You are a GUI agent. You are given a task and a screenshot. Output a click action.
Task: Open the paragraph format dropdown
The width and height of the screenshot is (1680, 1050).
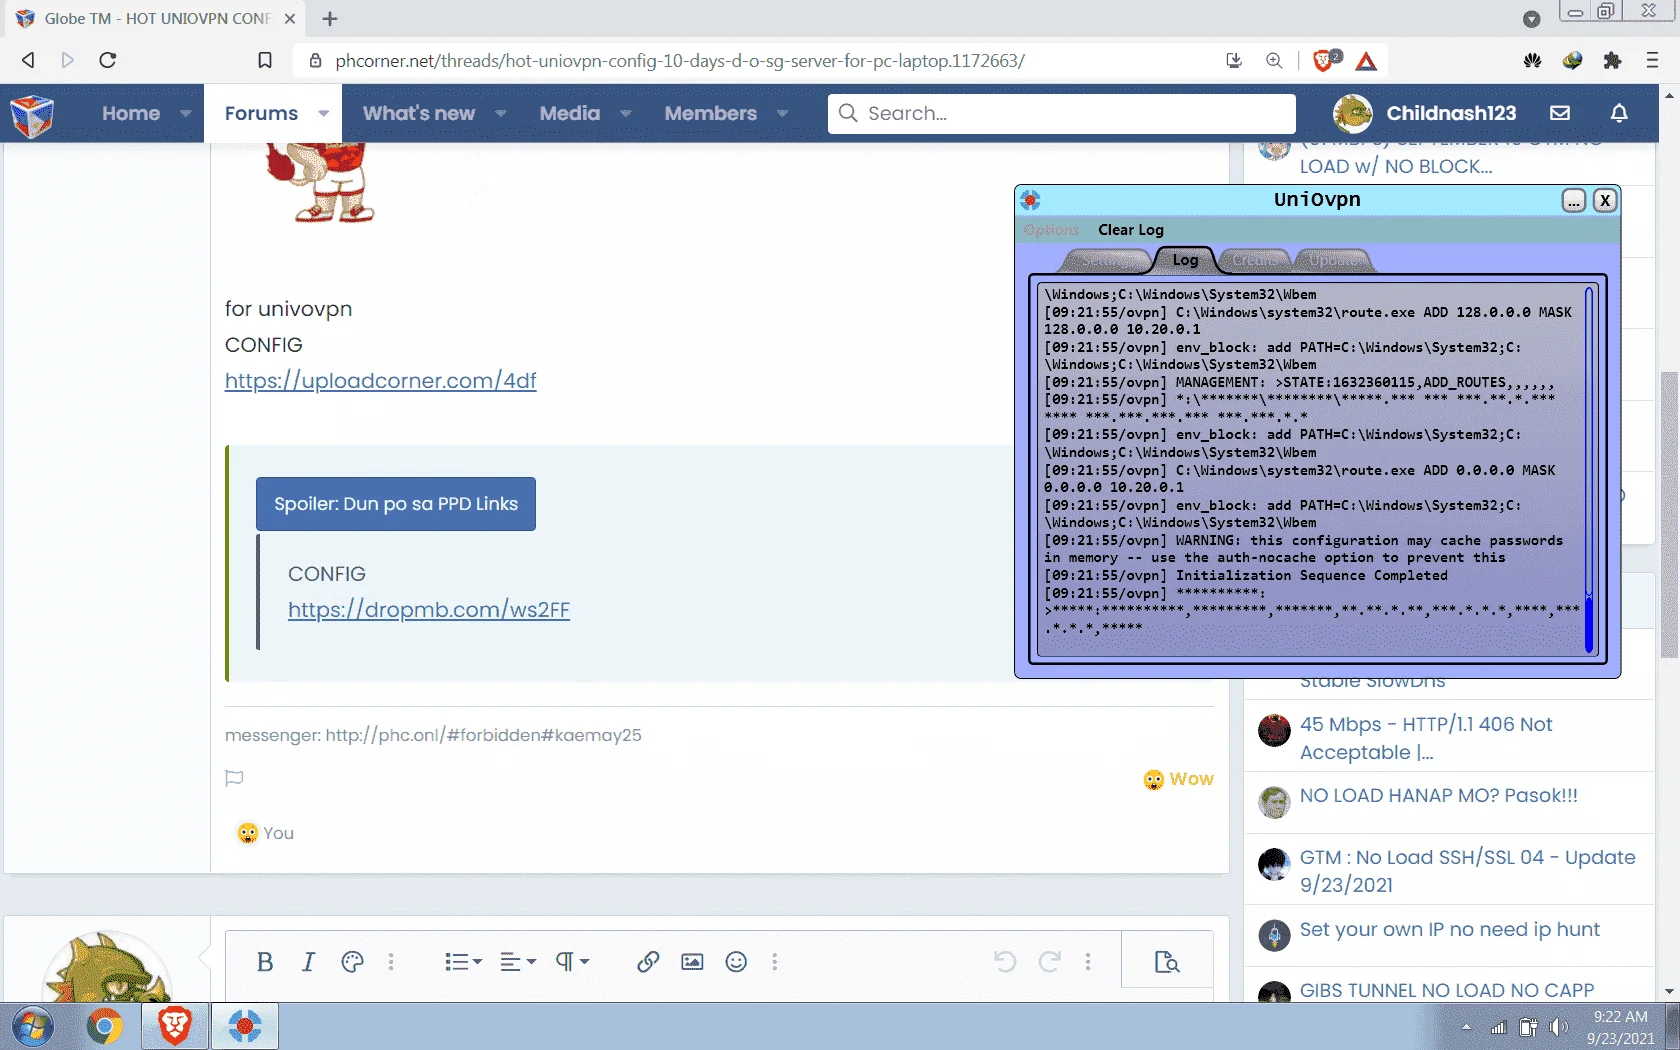coord(572,962)
